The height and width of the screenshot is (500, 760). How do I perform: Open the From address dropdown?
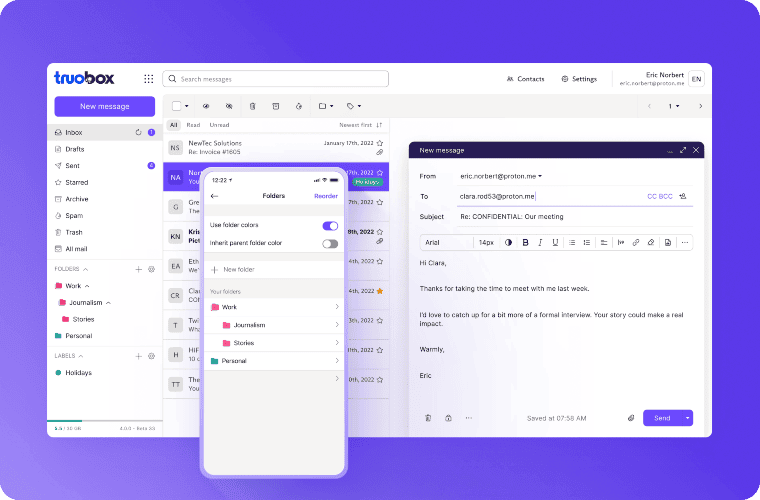click(x=540, y=176)
